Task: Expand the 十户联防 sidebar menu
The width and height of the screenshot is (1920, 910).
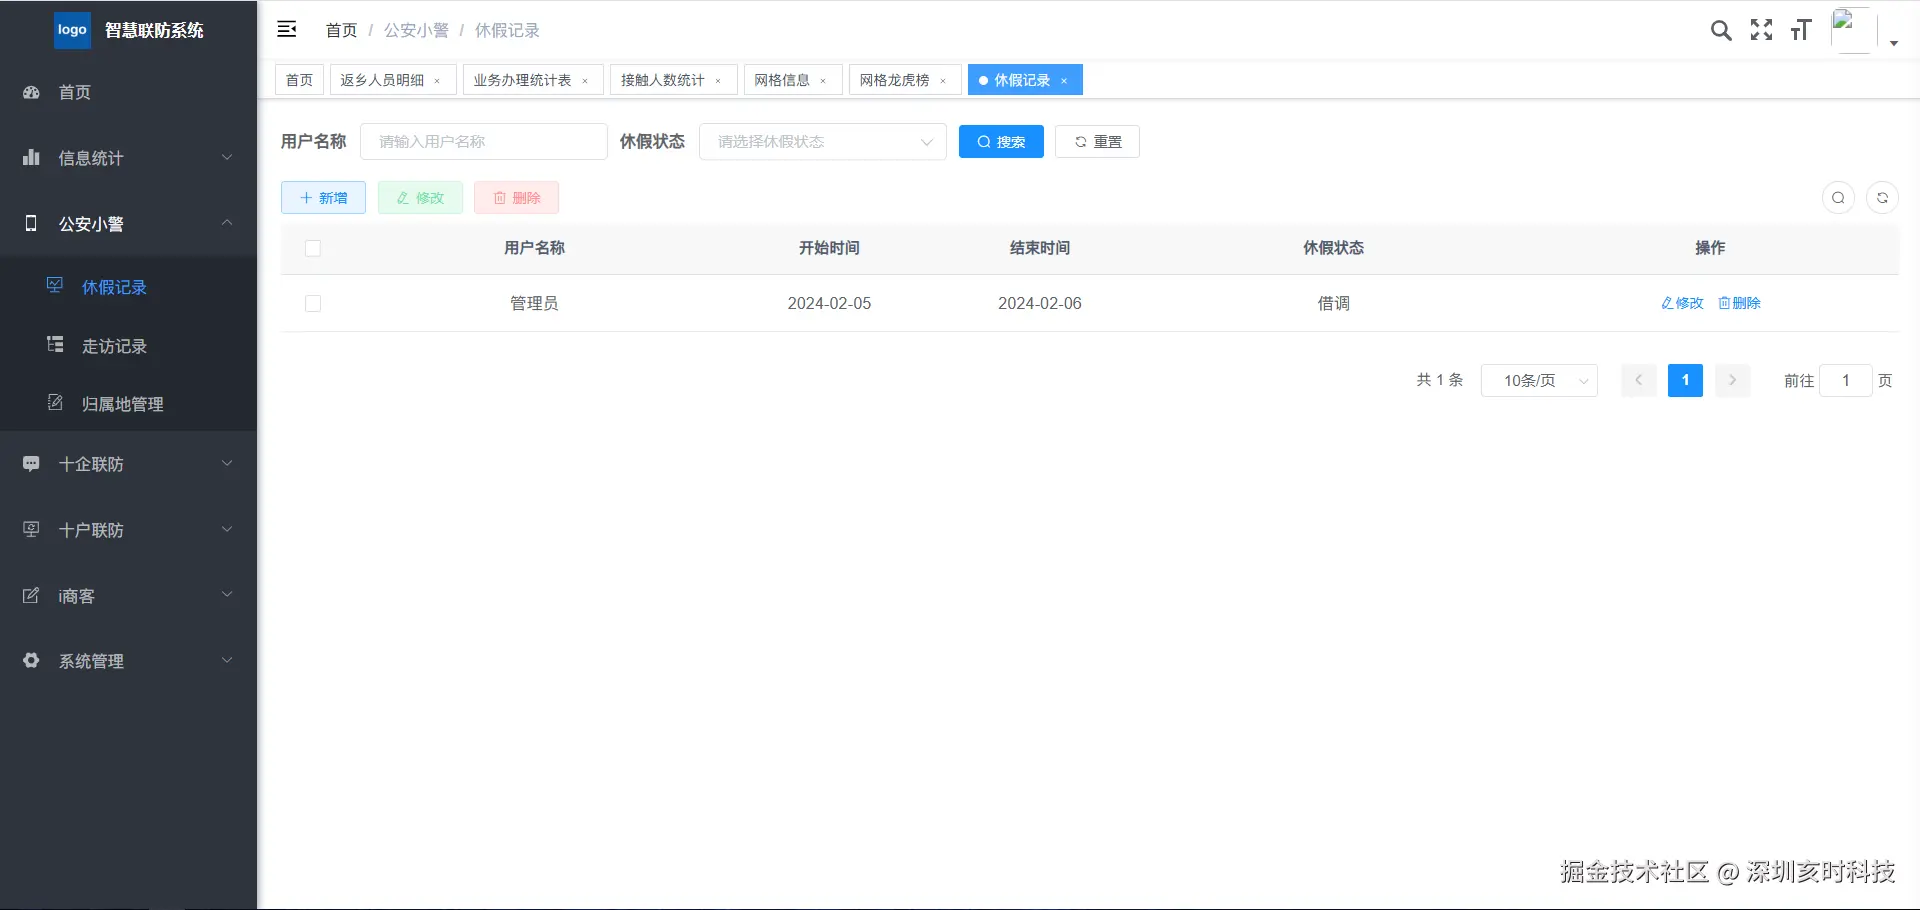Action: 128,530
